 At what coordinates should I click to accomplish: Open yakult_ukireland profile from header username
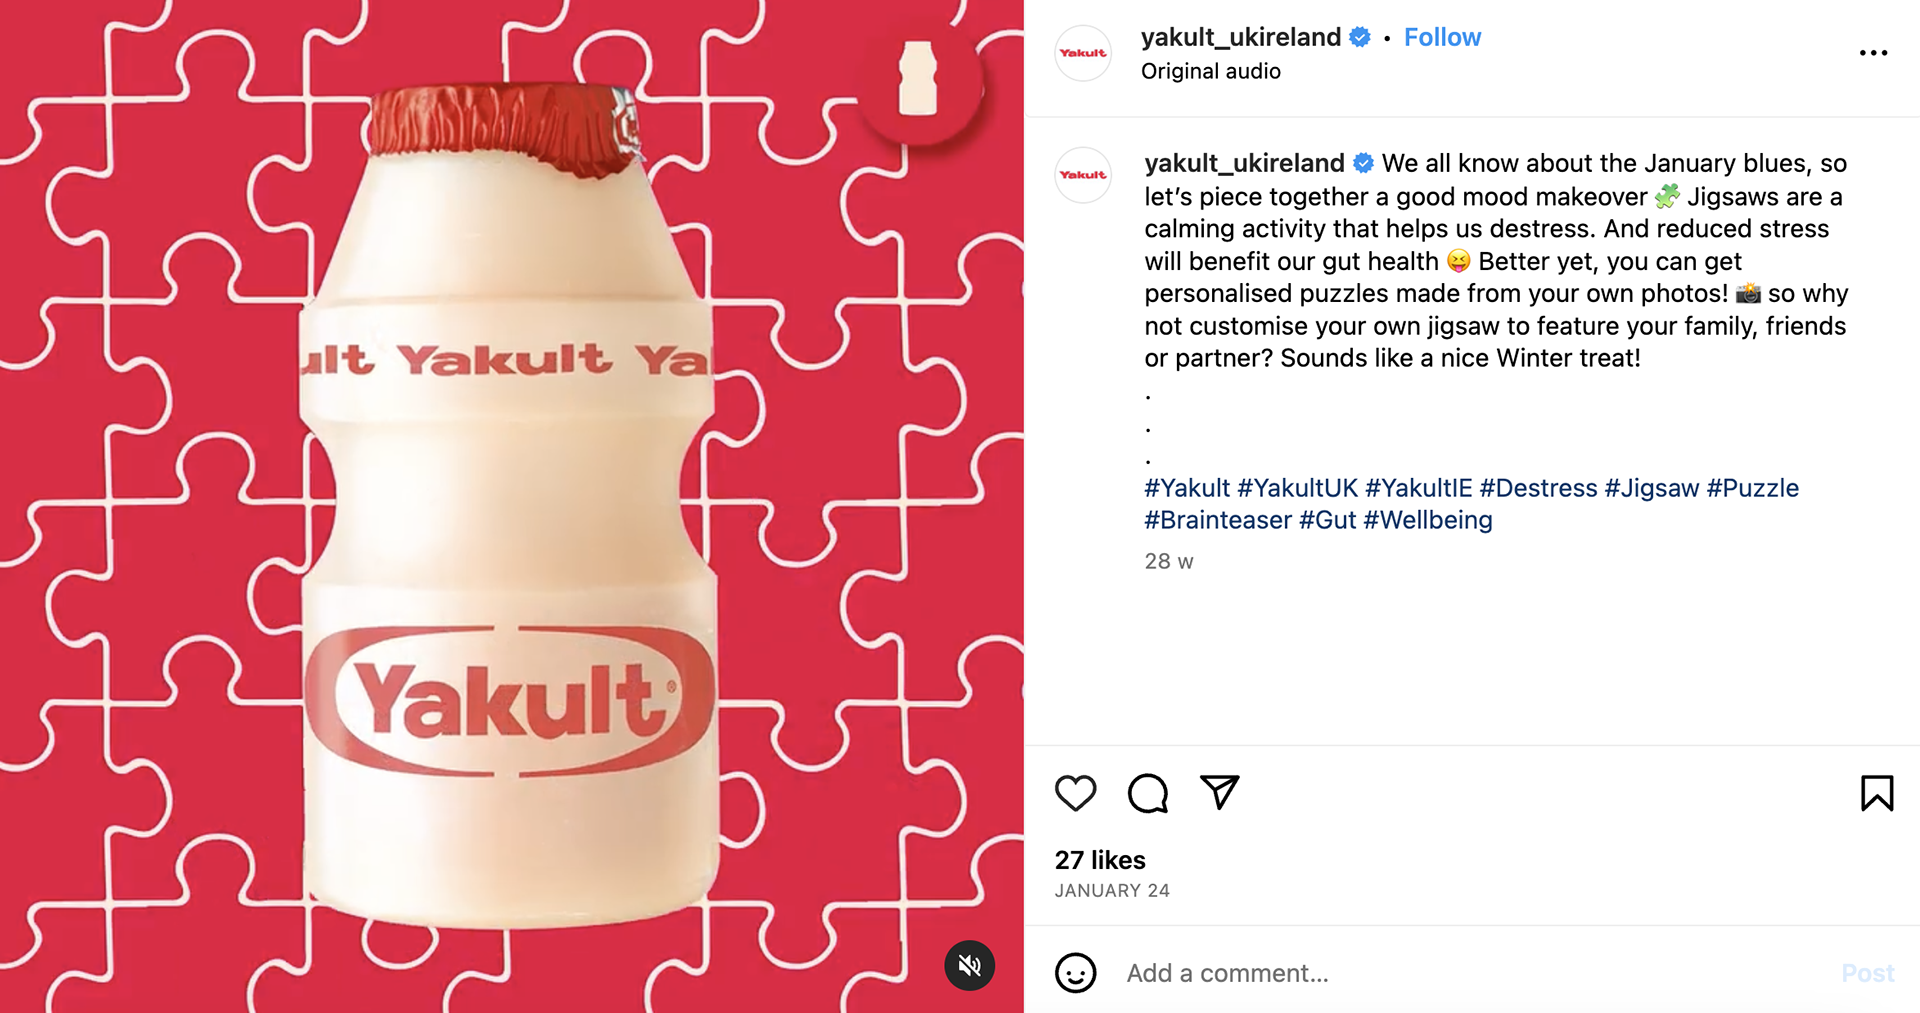1241,37
